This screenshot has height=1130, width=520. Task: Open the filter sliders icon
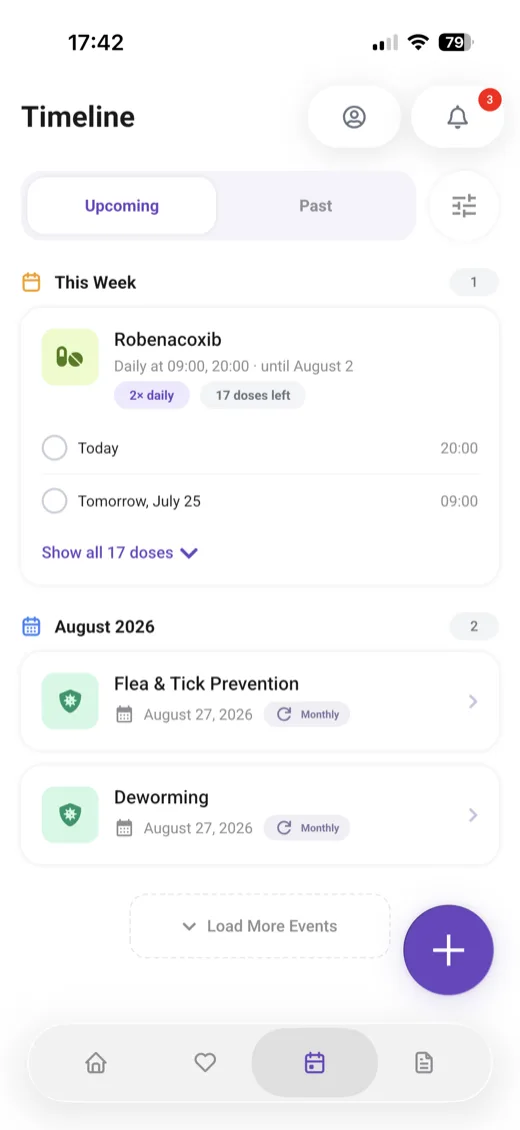[464, 206]
